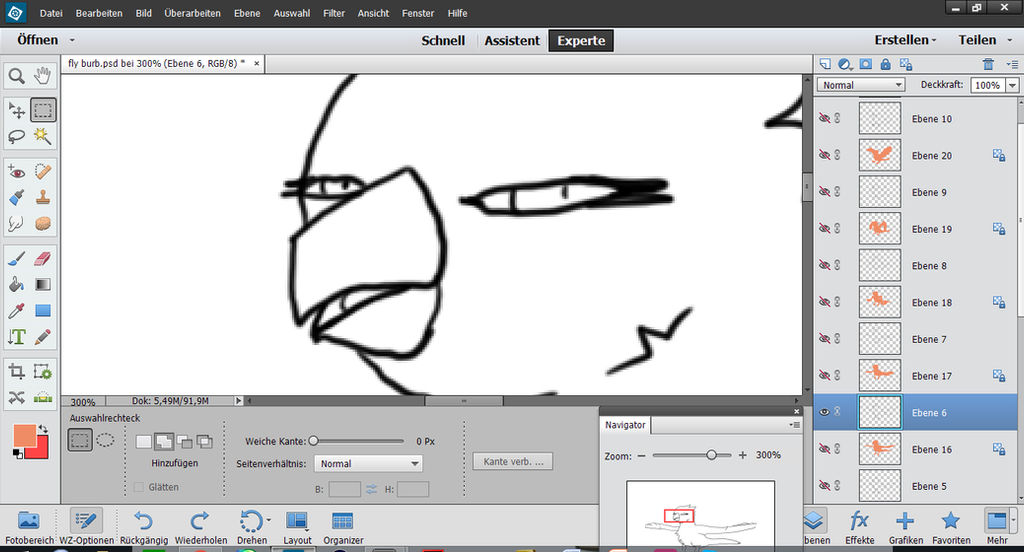Viewport: 1024px width, 552px height.
Task: Open the Bearbeiten menu
Action: point(99,13)
